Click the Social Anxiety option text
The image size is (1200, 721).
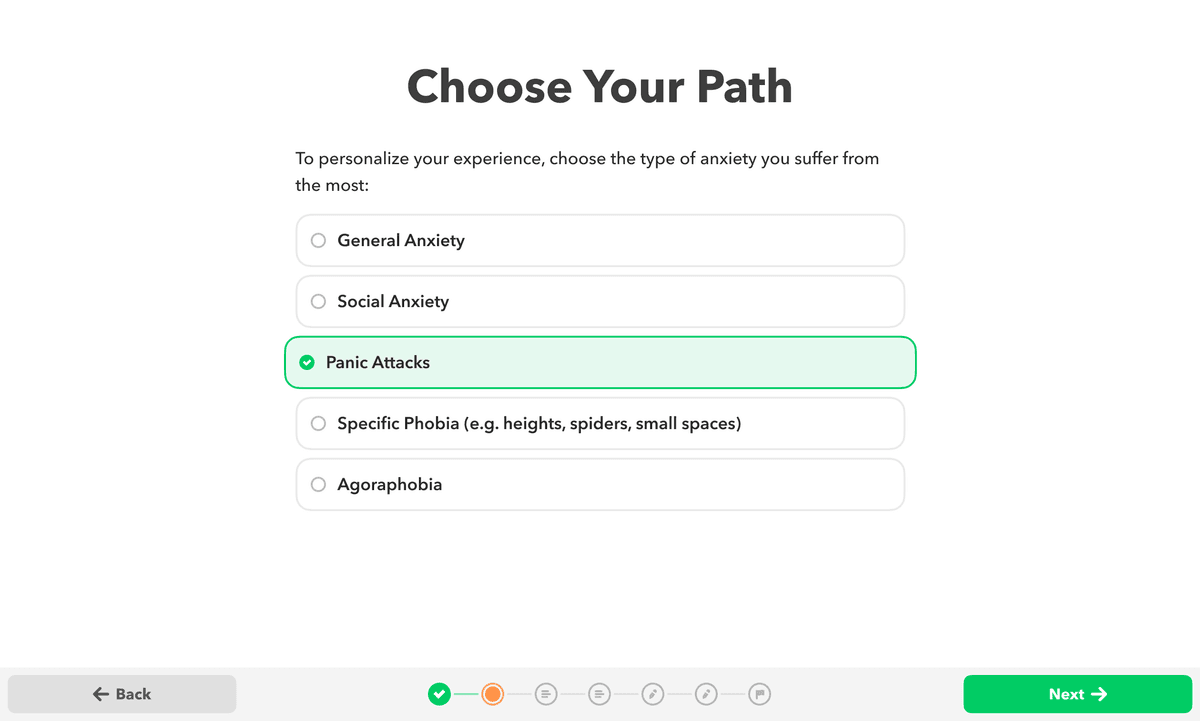pos(393,301)
